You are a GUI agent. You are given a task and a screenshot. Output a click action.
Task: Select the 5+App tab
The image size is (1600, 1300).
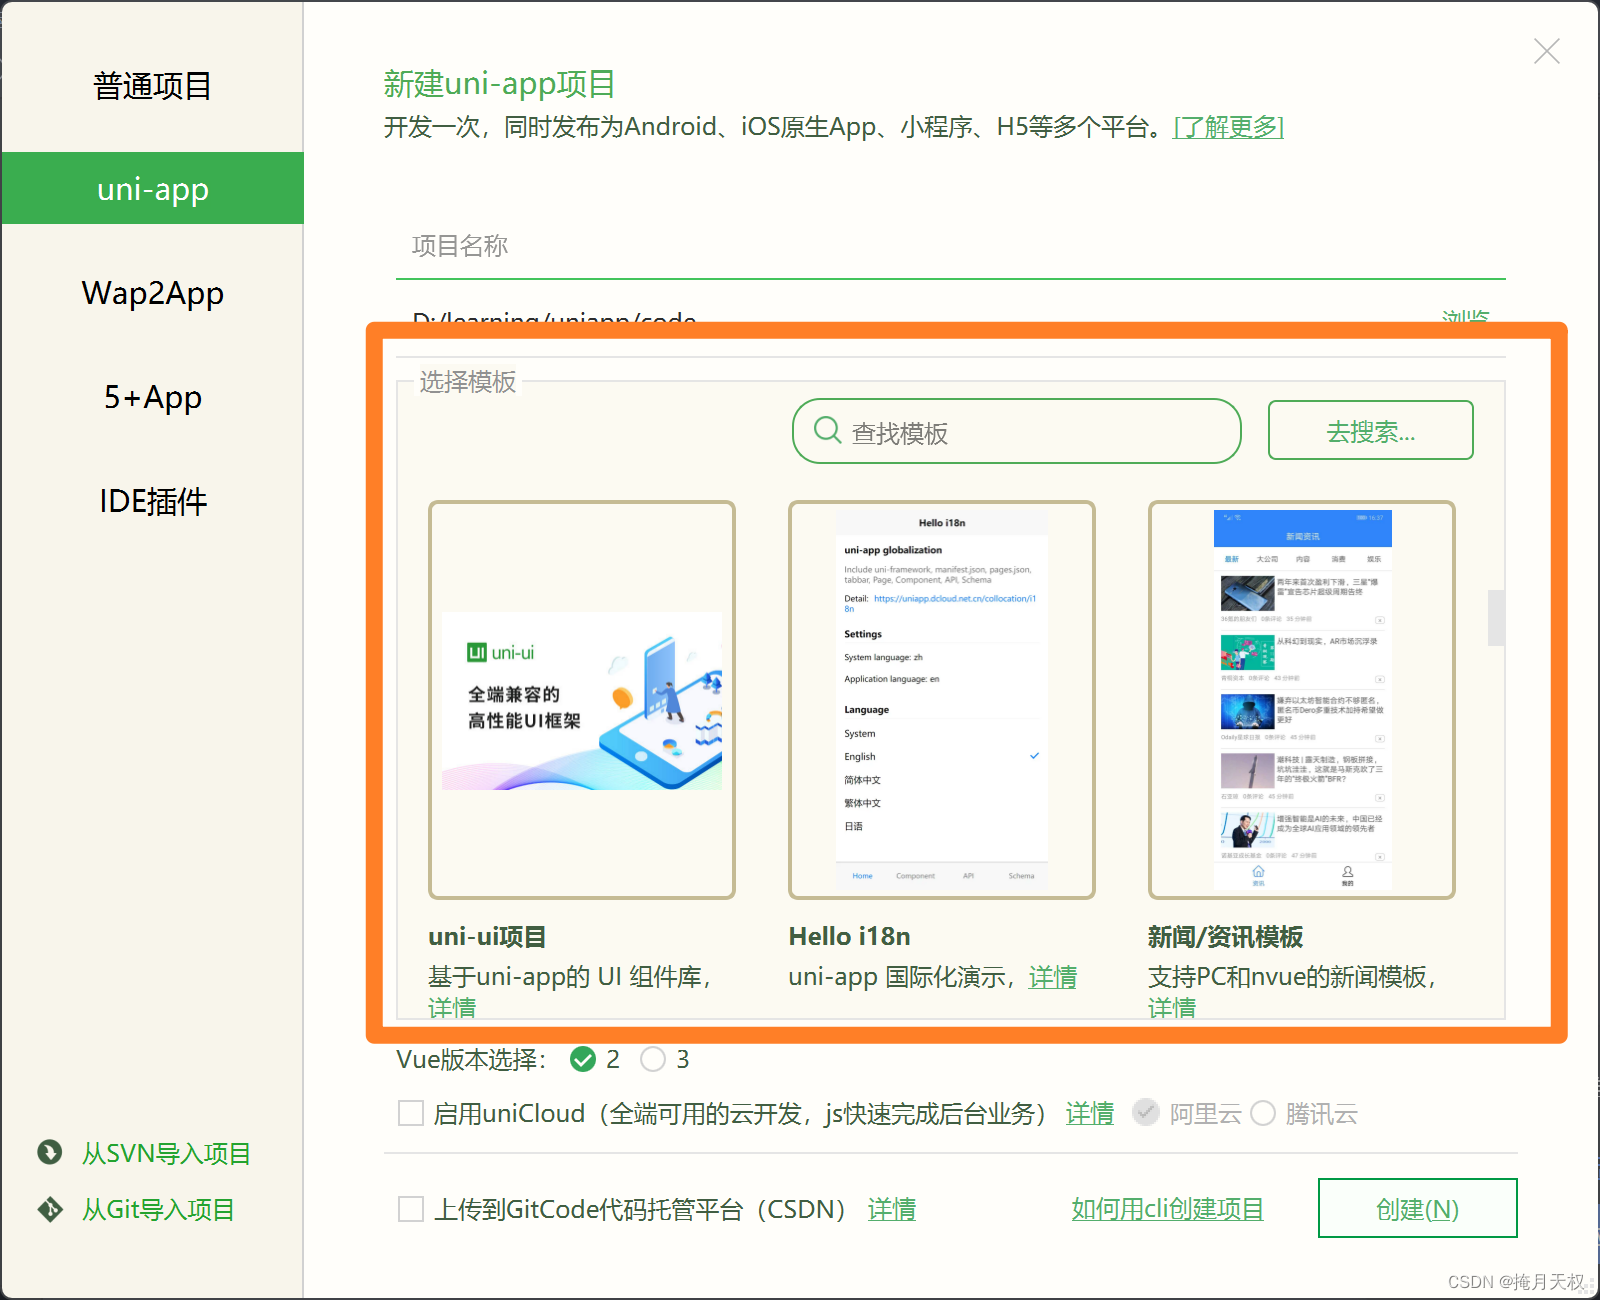tap(152, 397)
